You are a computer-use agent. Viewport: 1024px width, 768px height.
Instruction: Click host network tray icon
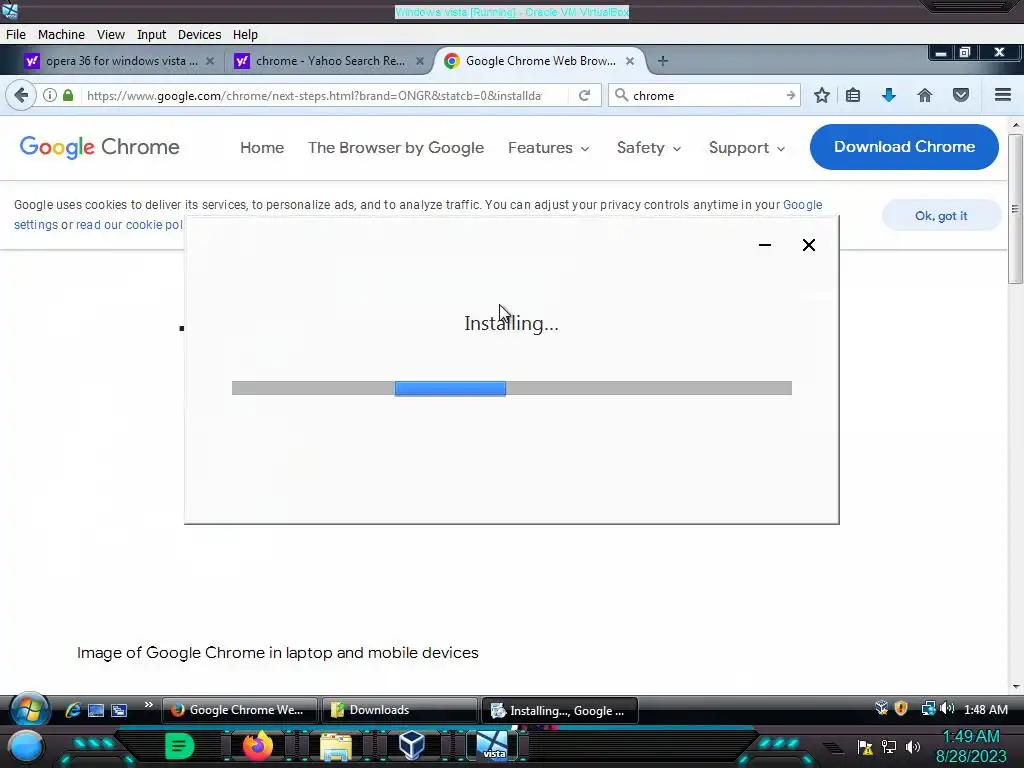889,746
